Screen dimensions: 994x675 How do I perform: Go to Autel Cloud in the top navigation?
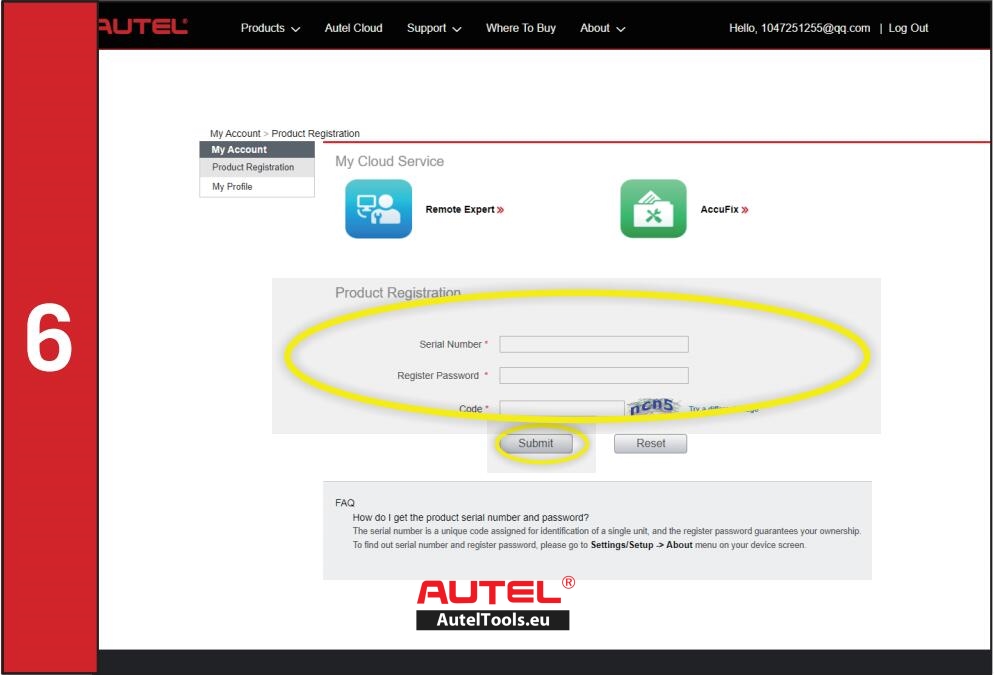(x=353, y=28)
